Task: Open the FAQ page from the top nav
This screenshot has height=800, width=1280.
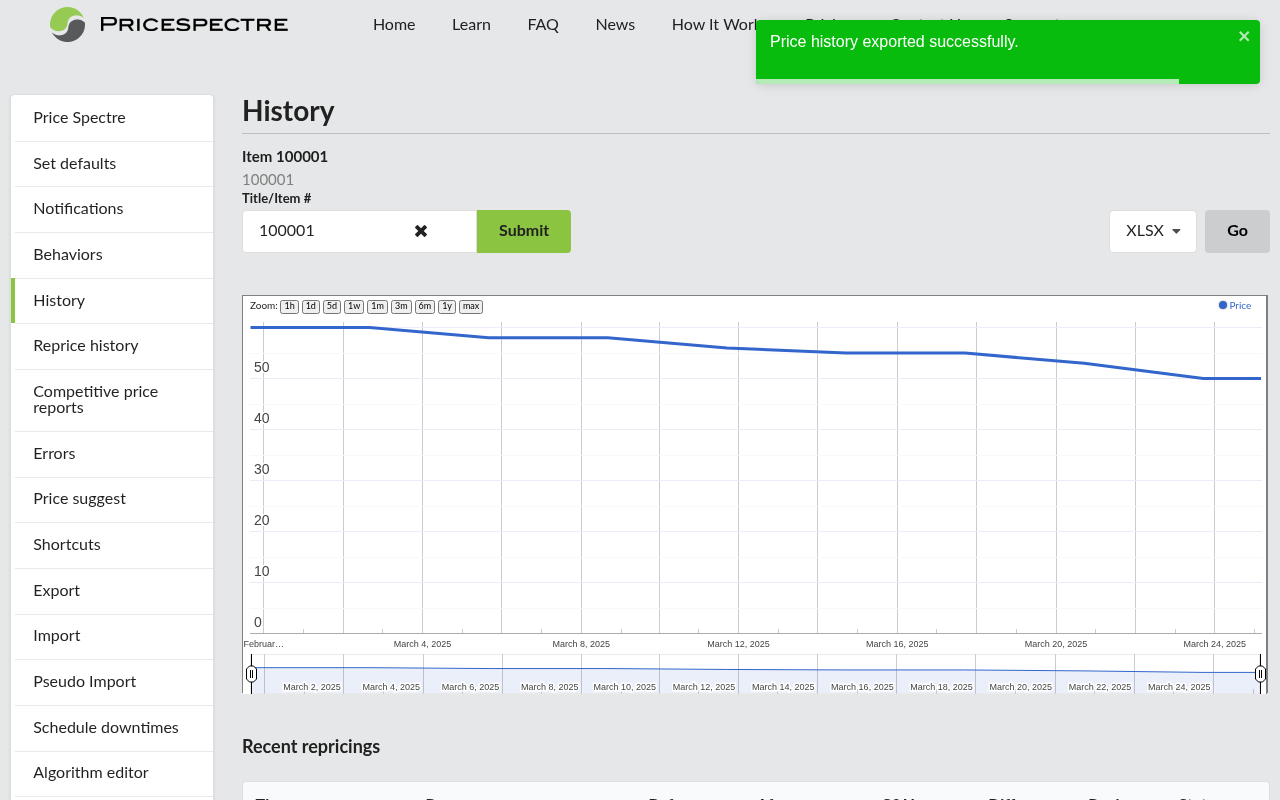Action: coord(543,24)
